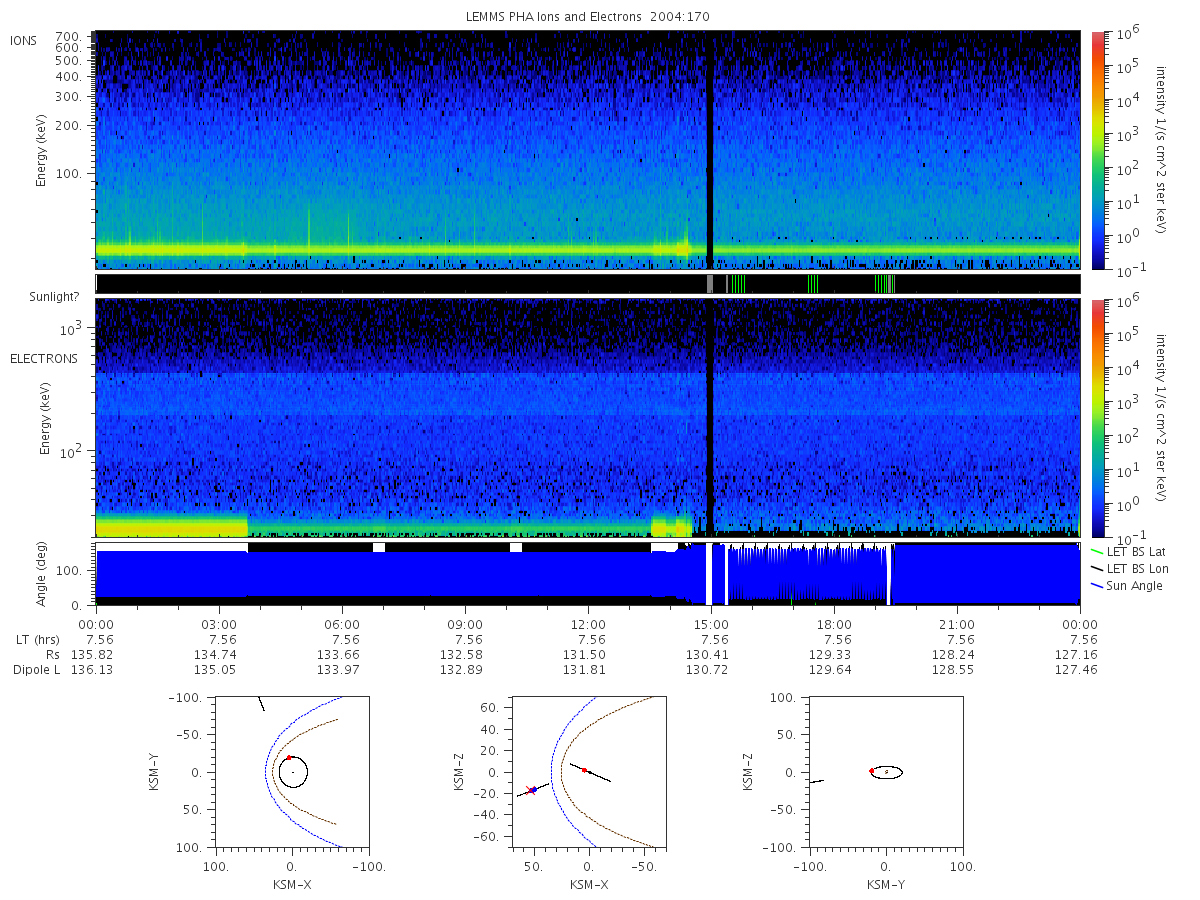Click the ion panel's Energy (keV) axis label
The height and width of the screenshot is (900, 1200).
click(x=42, y=150)
